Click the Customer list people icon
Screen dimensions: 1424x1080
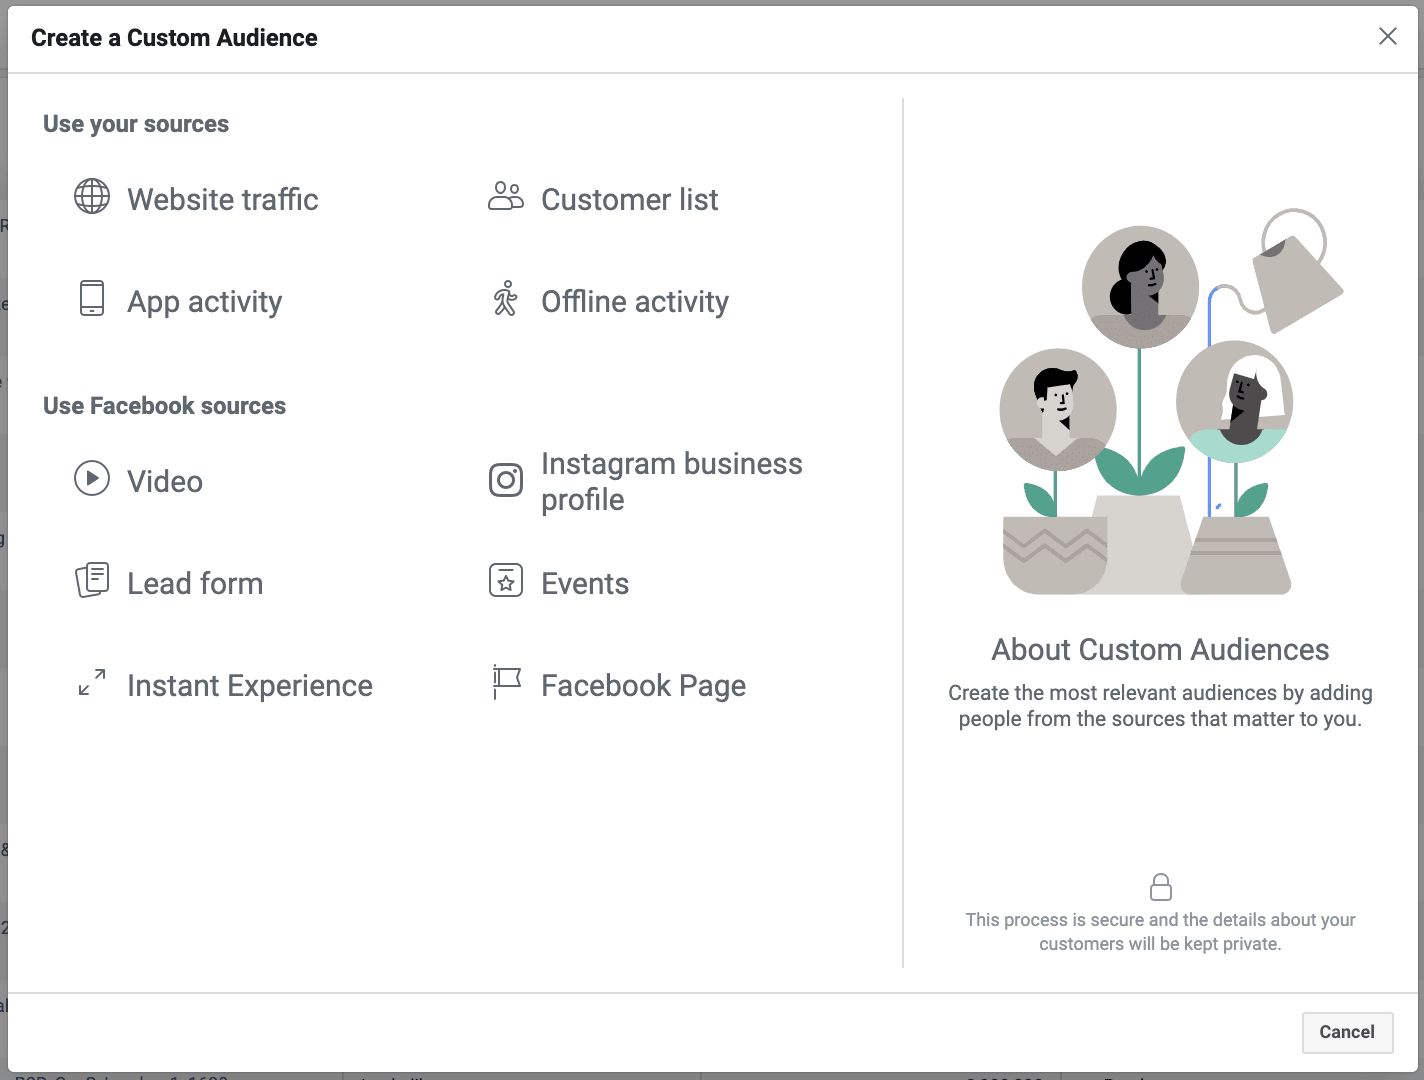(x=506, y=197)
